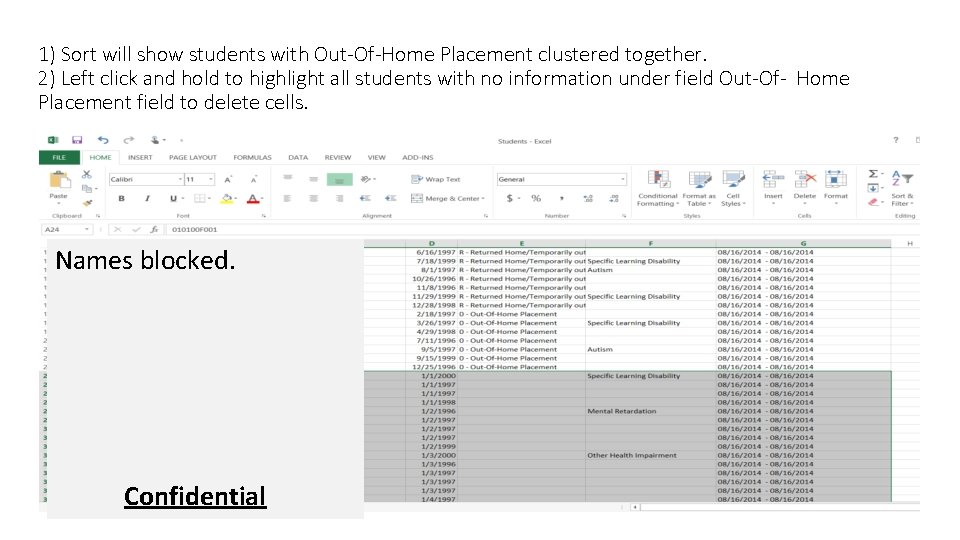The height and width of the screenshot is (540, 960).
Task: Open the Fill down menu
Action: pos(874,188)
